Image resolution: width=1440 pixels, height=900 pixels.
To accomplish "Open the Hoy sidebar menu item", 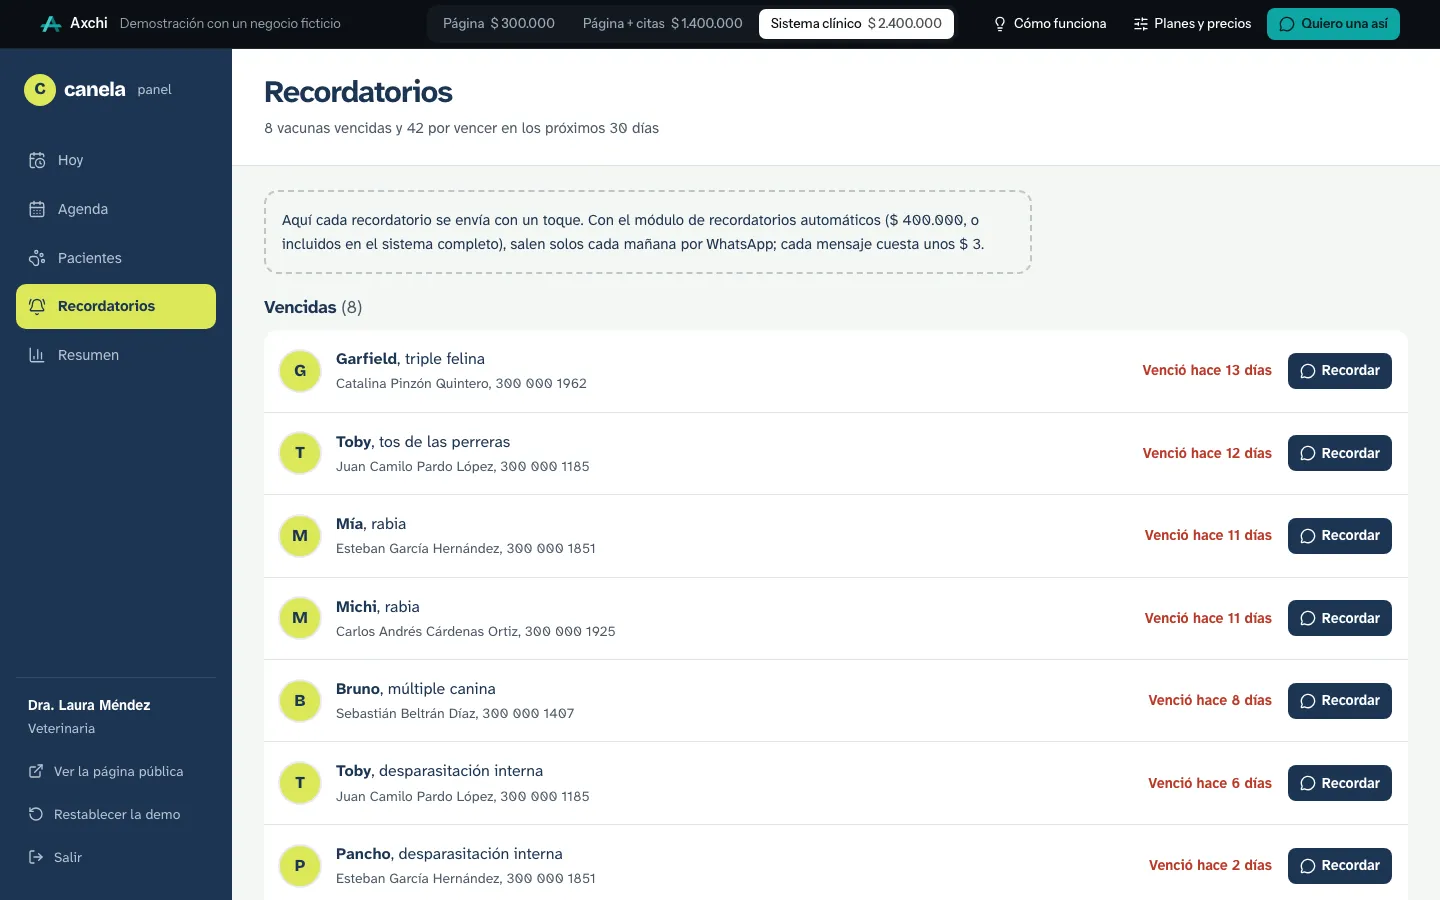I will tap(116, 160).
